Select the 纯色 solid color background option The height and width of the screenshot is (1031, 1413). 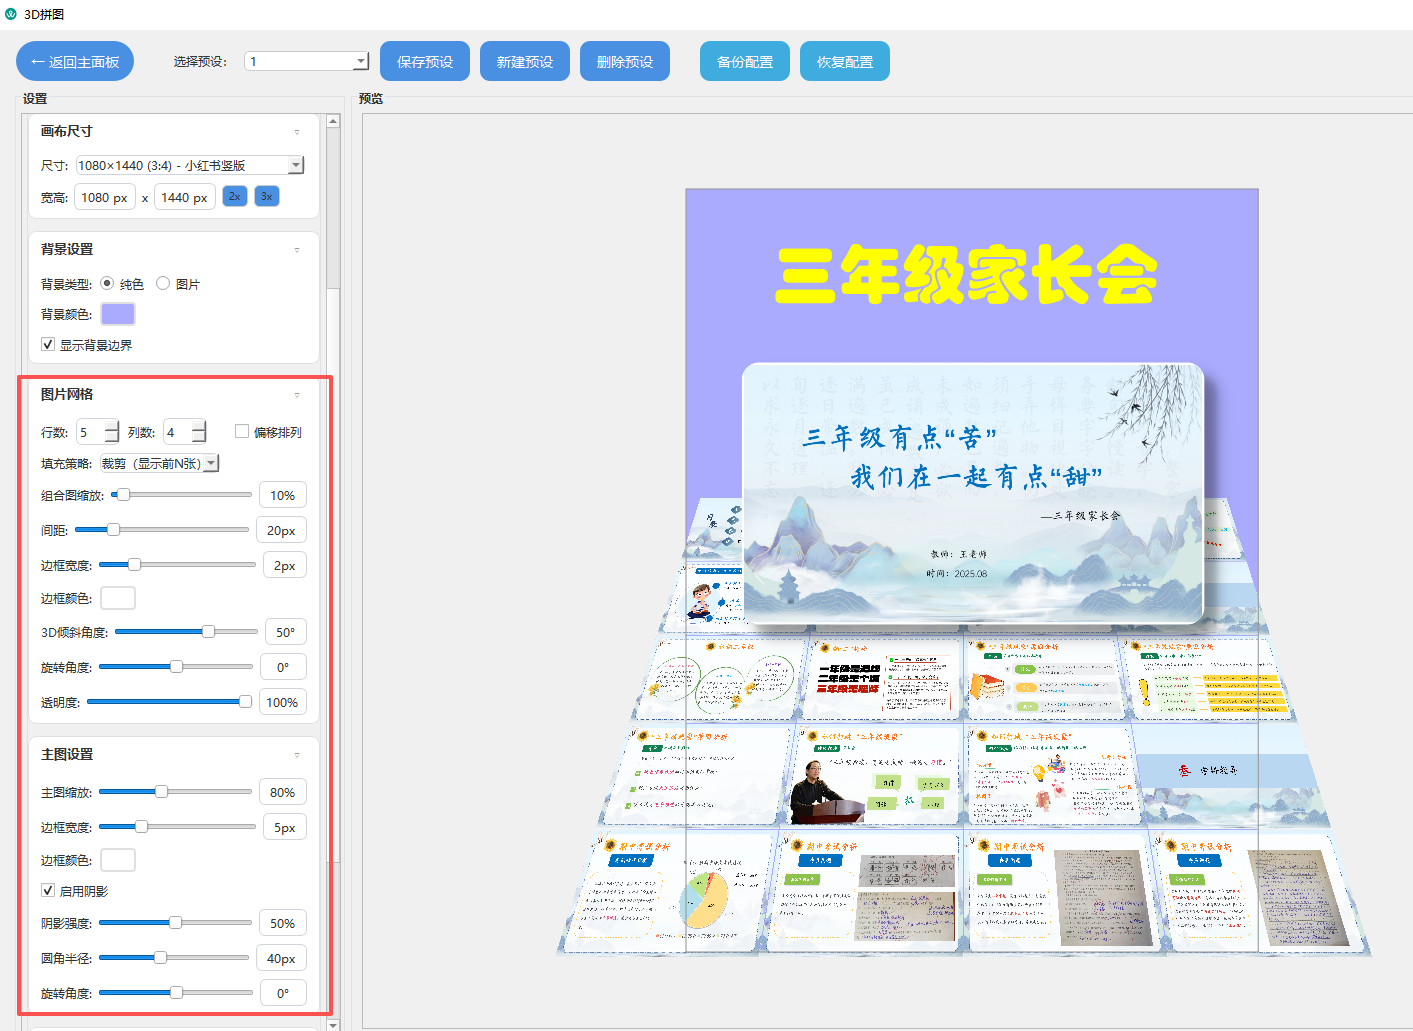click(107, 283)
